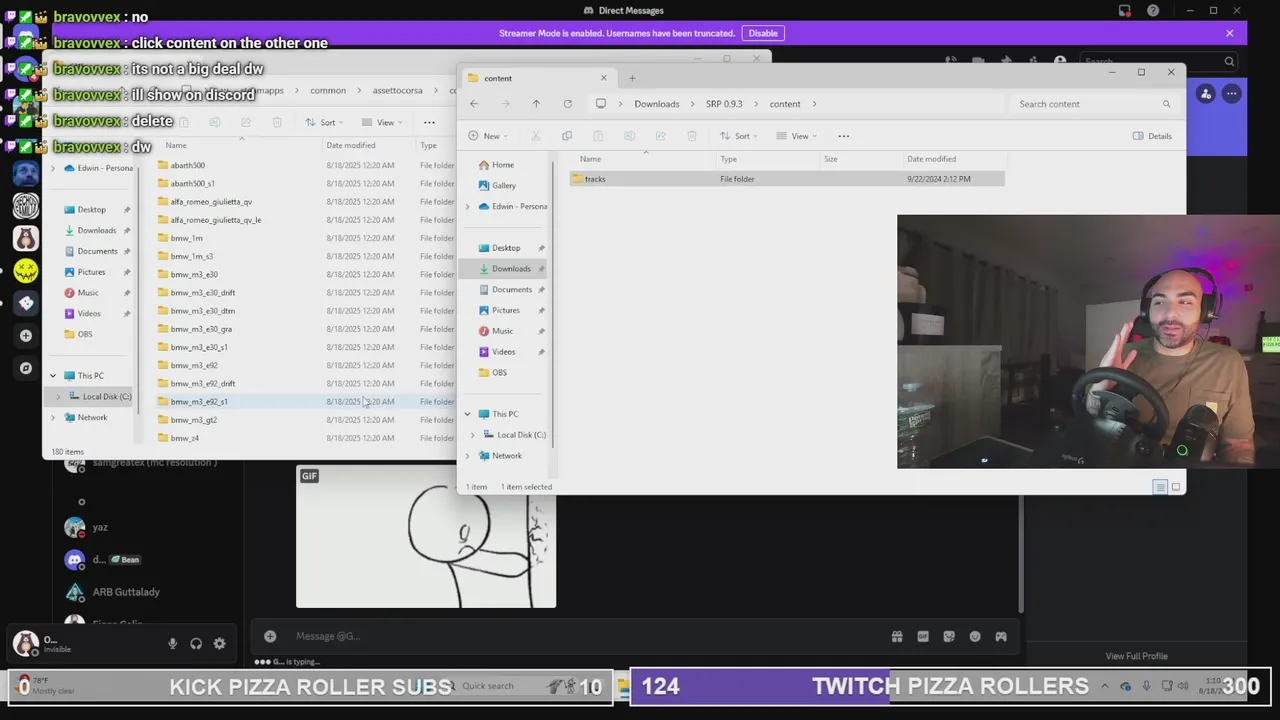The image size is (1280, 720).
Task: Open the New dropdown in content window
Action: pos(489,136)
